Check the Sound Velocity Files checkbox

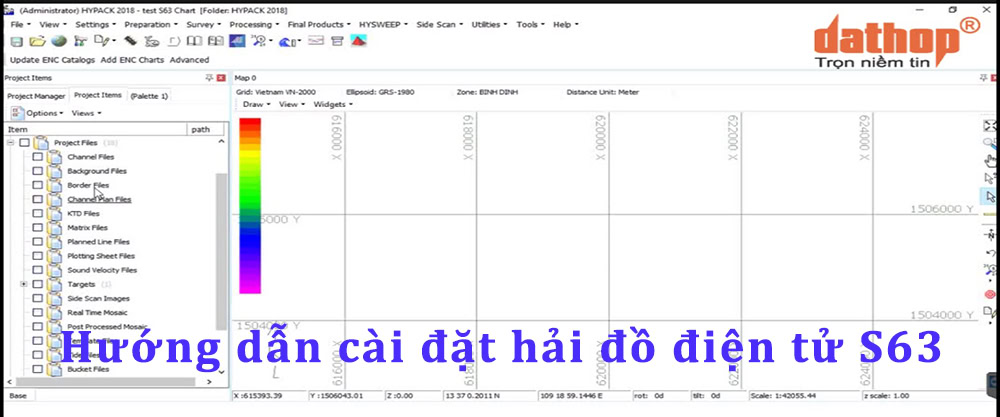click(x=38, y=270)
